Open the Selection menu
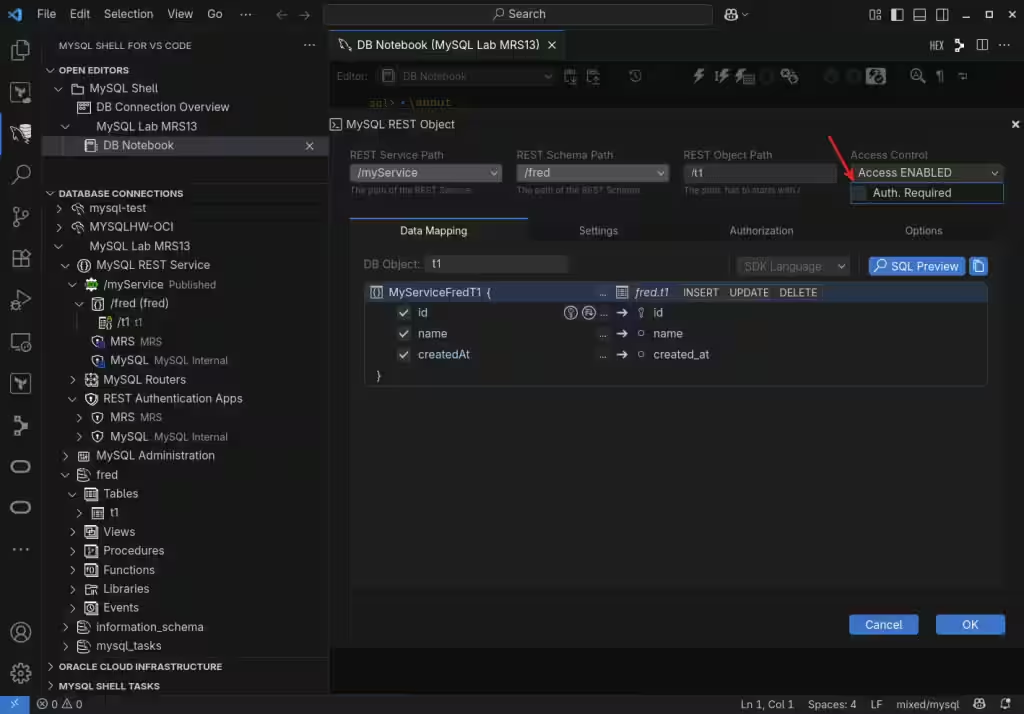Image resolution: width=1024 pixels, height=714 pixels. [x=128, y=14]
